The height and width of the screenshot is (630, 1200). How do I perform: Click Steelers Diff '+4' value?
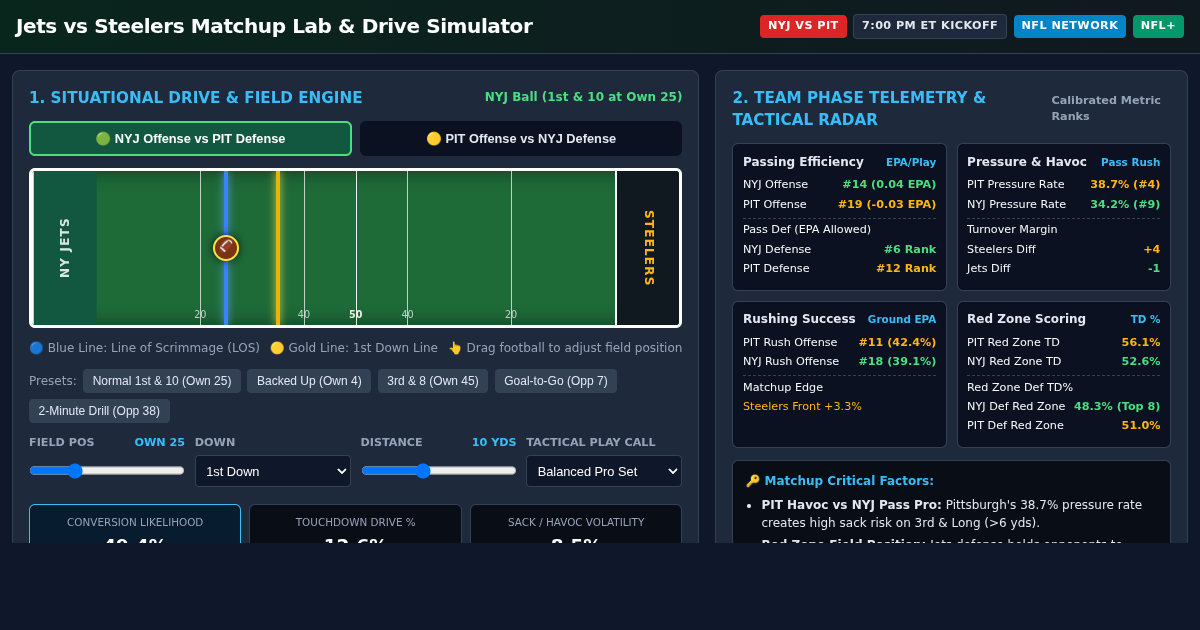point(1152,250)
